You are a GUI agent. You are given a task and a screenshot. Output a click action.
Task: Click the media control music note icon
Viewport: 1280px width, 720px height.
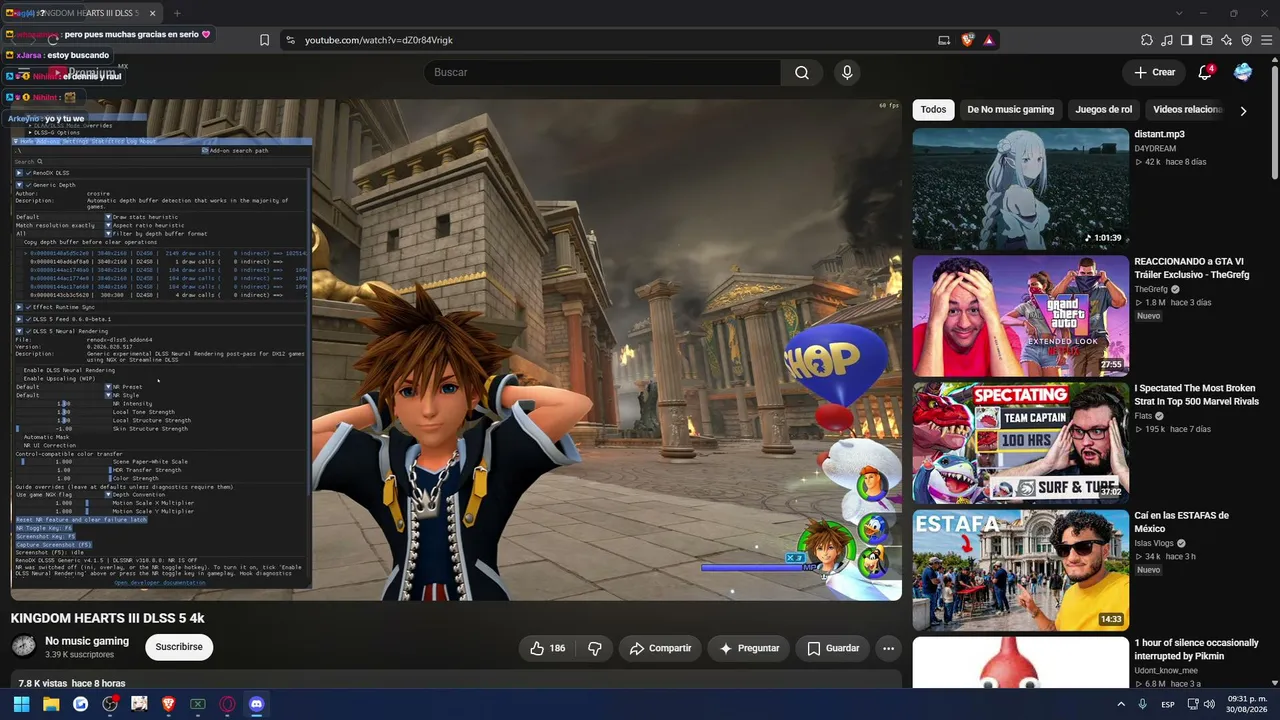pyautogui.click(x=1167, y=40)
